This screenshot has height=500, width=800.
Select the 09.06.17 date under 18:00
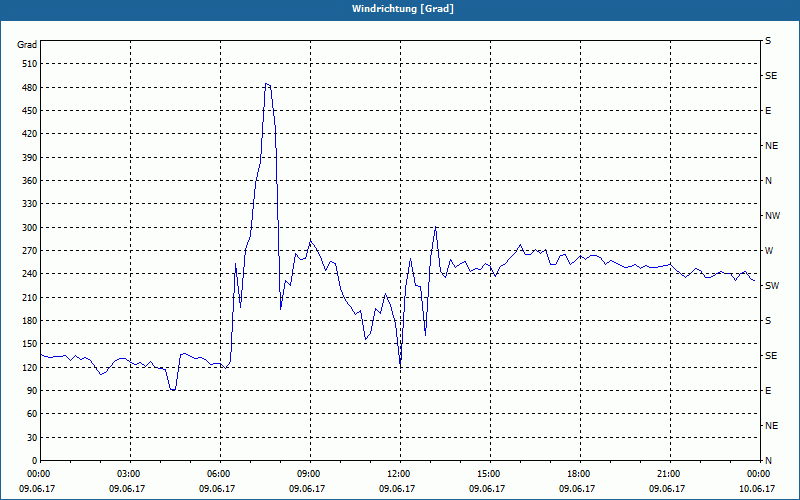577,488
